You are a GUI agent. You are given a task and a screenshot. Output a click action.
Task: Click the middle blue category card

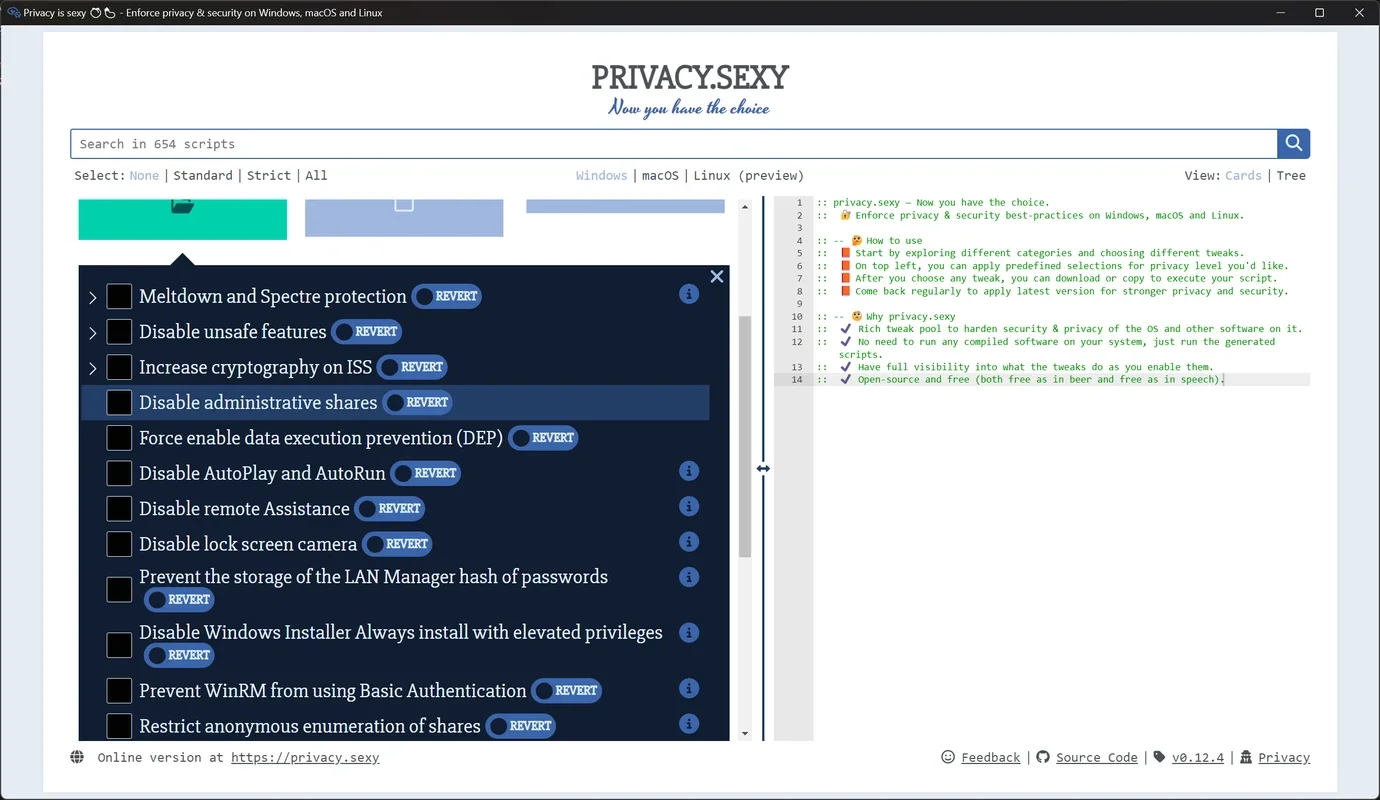404,218
